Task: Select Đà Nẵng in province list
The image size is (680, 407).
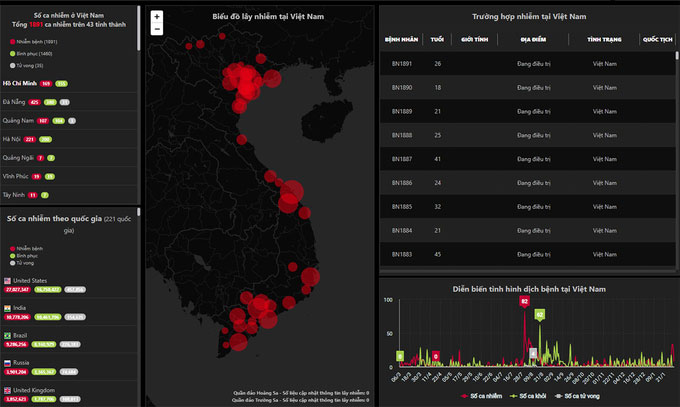Action: coord(14,102)
